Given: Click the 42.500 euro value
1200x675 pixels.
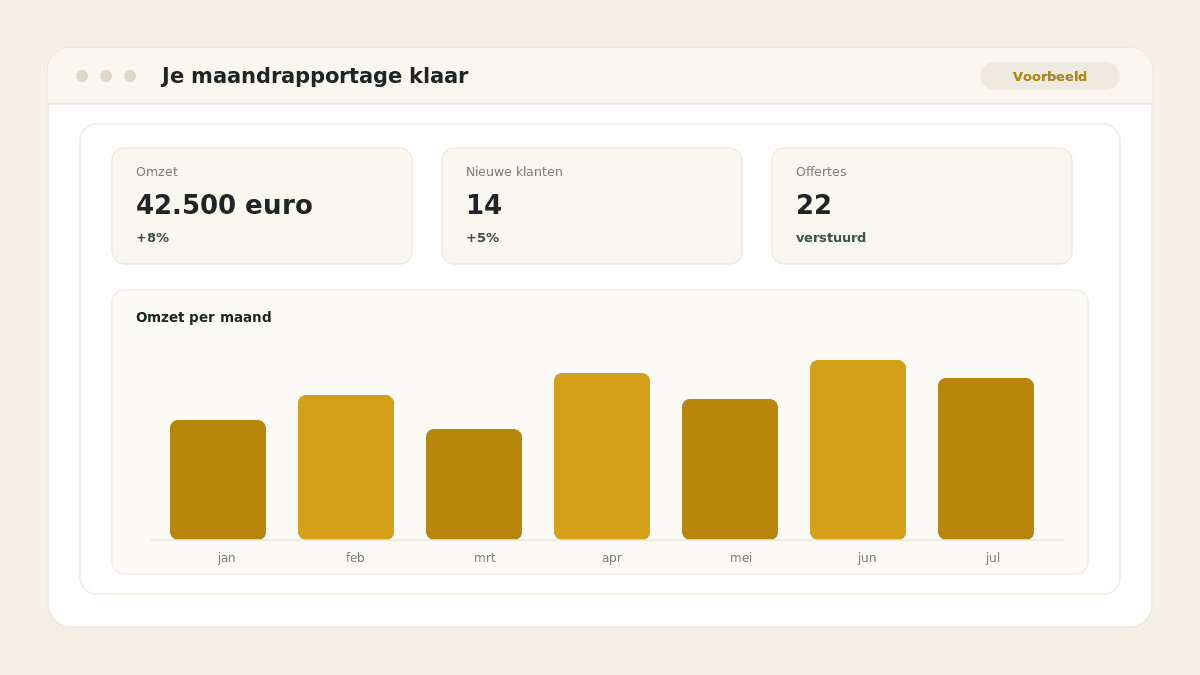Looking at the screenshot, I should 224,205.
